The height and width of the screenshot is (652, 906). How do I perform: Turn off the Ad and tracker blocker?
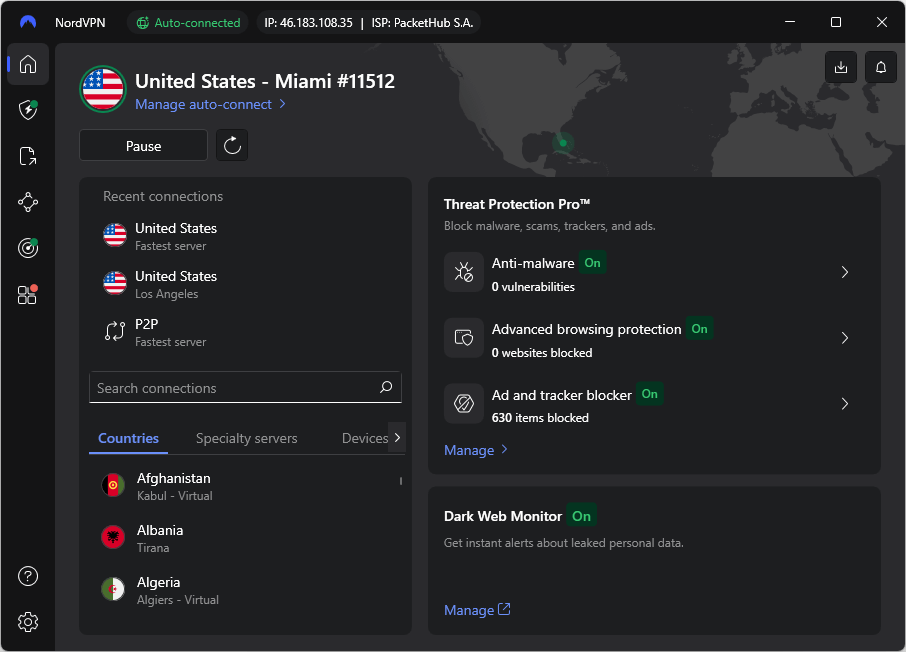[649, 394]
